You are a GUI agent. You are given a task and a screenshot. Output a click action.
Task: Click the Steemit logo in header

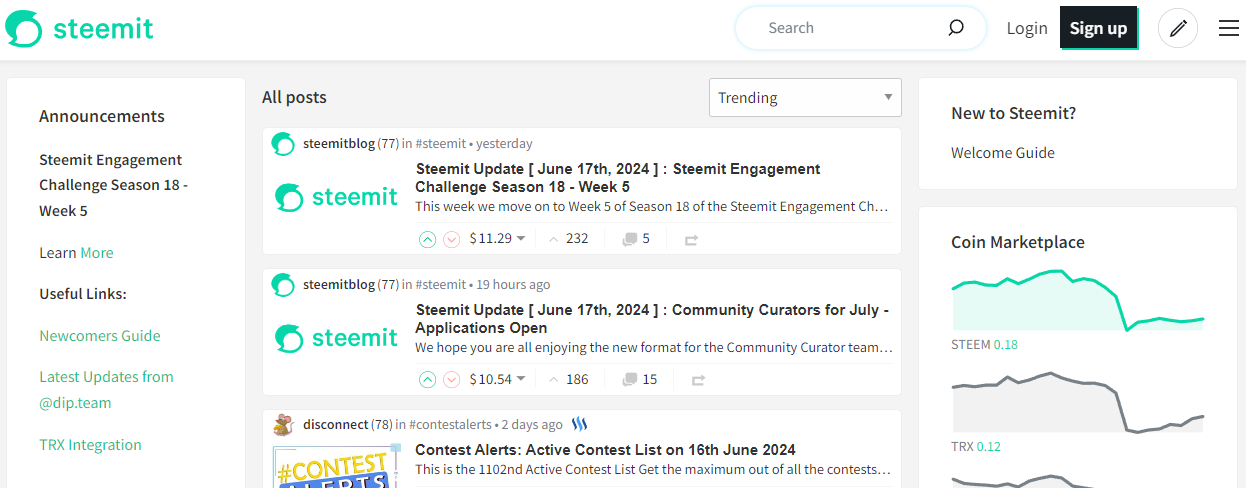[80, 28]
